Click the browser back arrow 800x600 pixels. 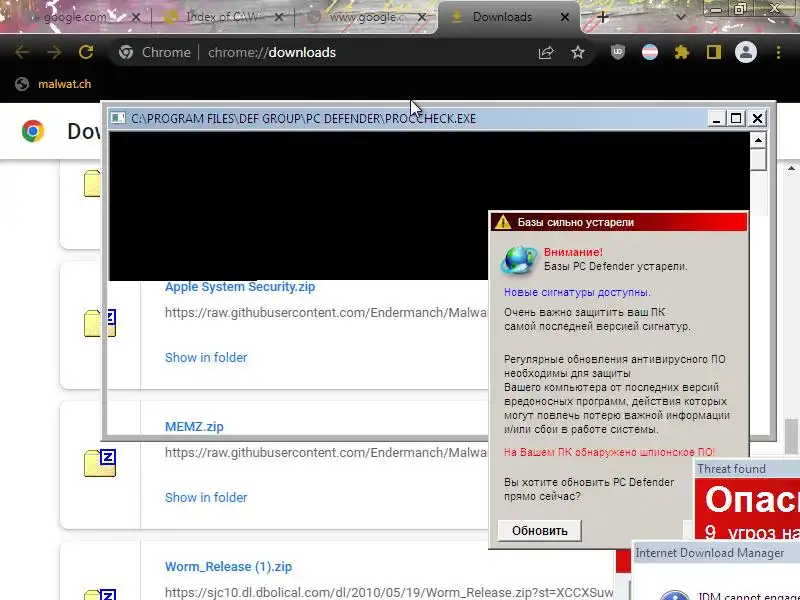coord(22,52)
